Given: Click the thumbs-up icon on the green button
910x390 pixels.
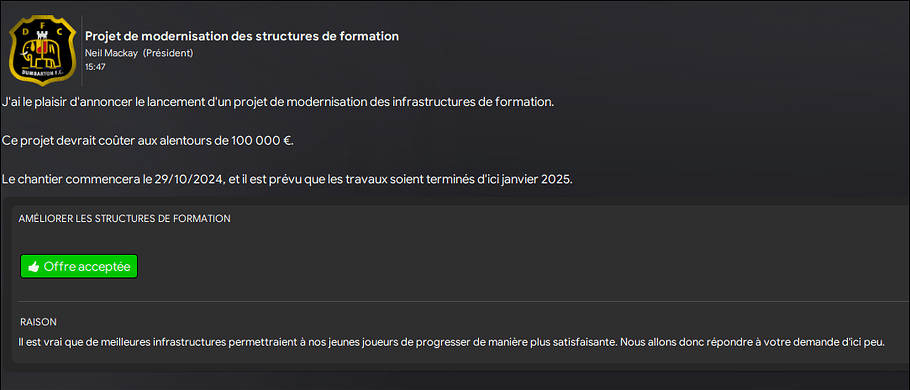Looking at the screenshot, I should [x=34, y=267].
